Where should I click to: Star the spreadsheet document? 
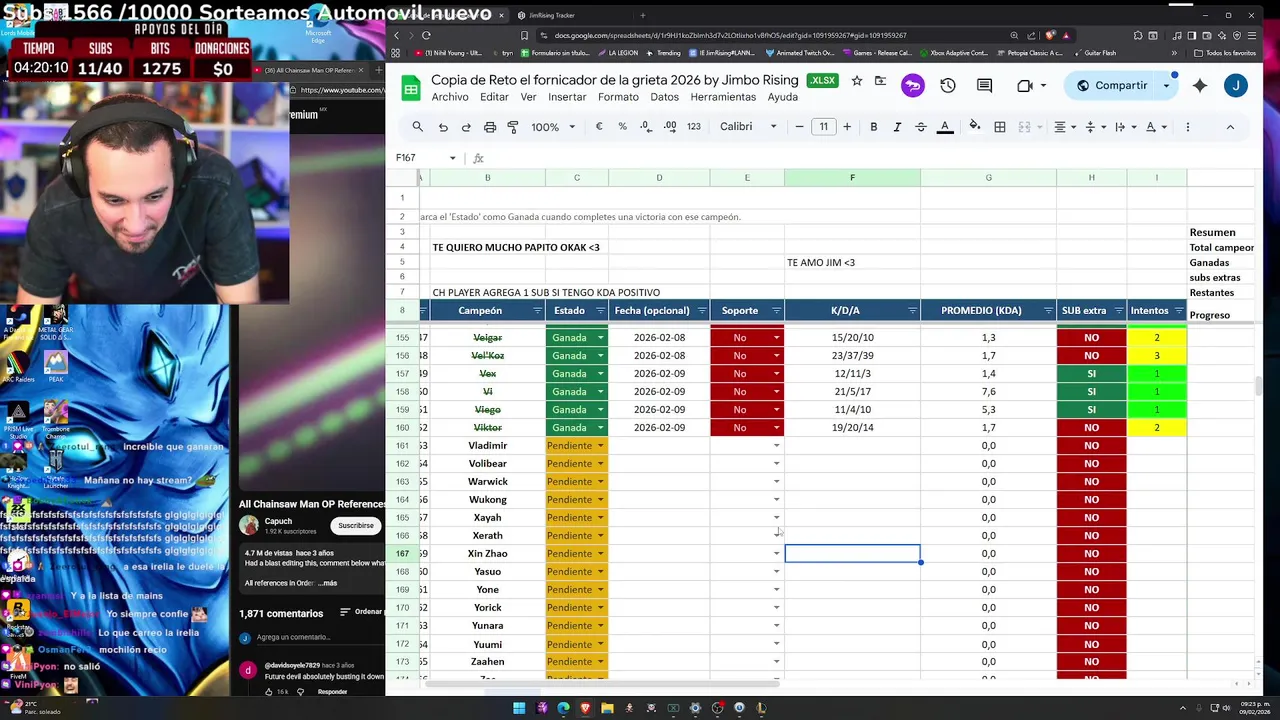(x=857, y=81)
